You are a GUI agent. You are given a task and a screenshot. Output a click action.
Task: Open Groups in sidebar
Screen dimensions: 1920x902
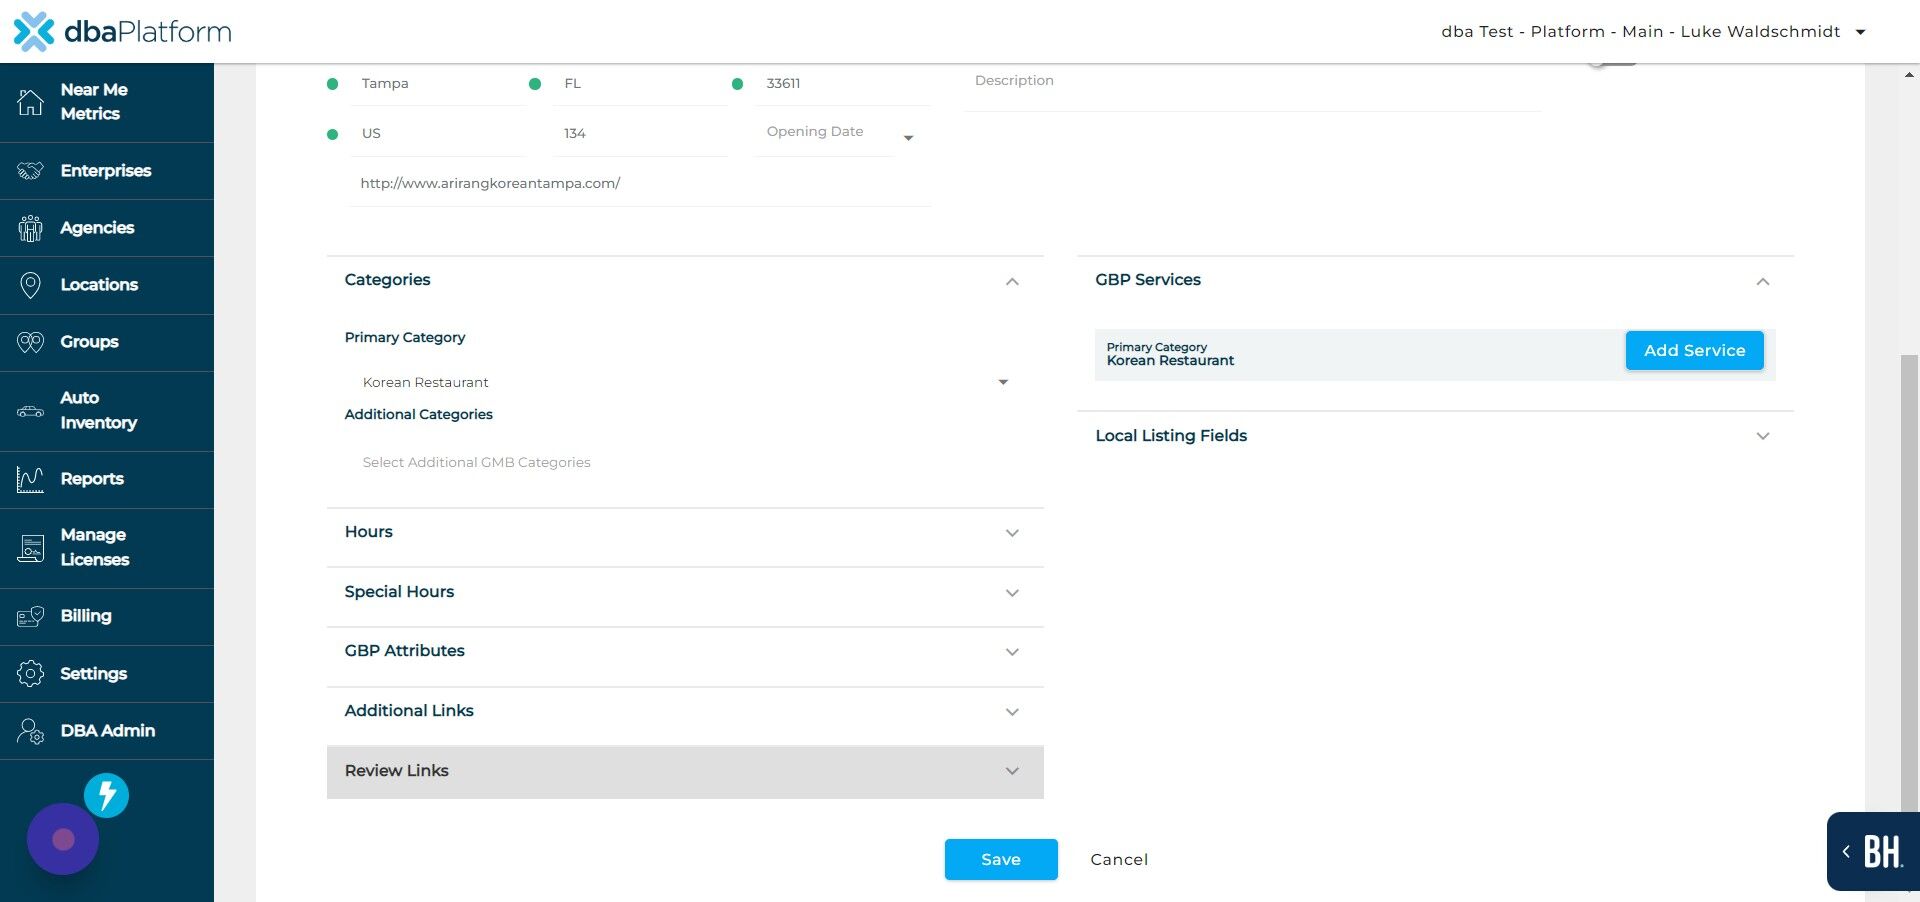pos(107,342)
